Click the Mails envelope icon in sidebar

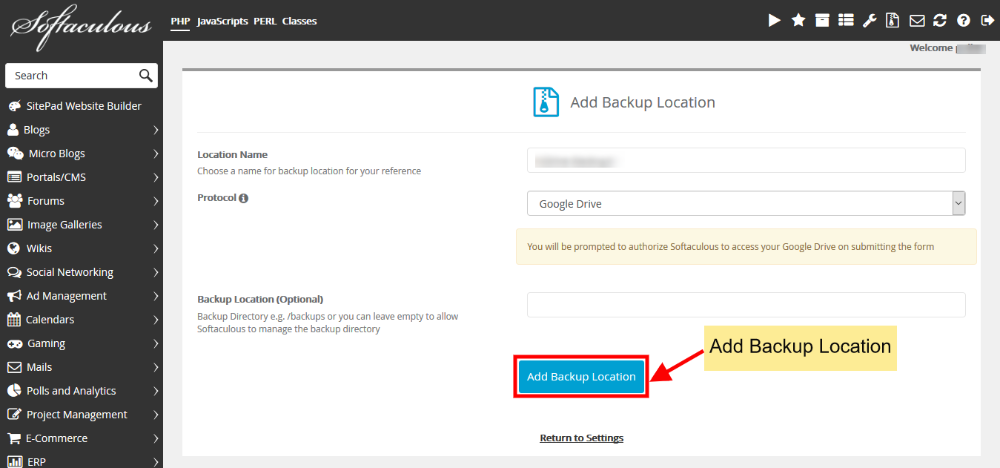(x=14, y=367)
